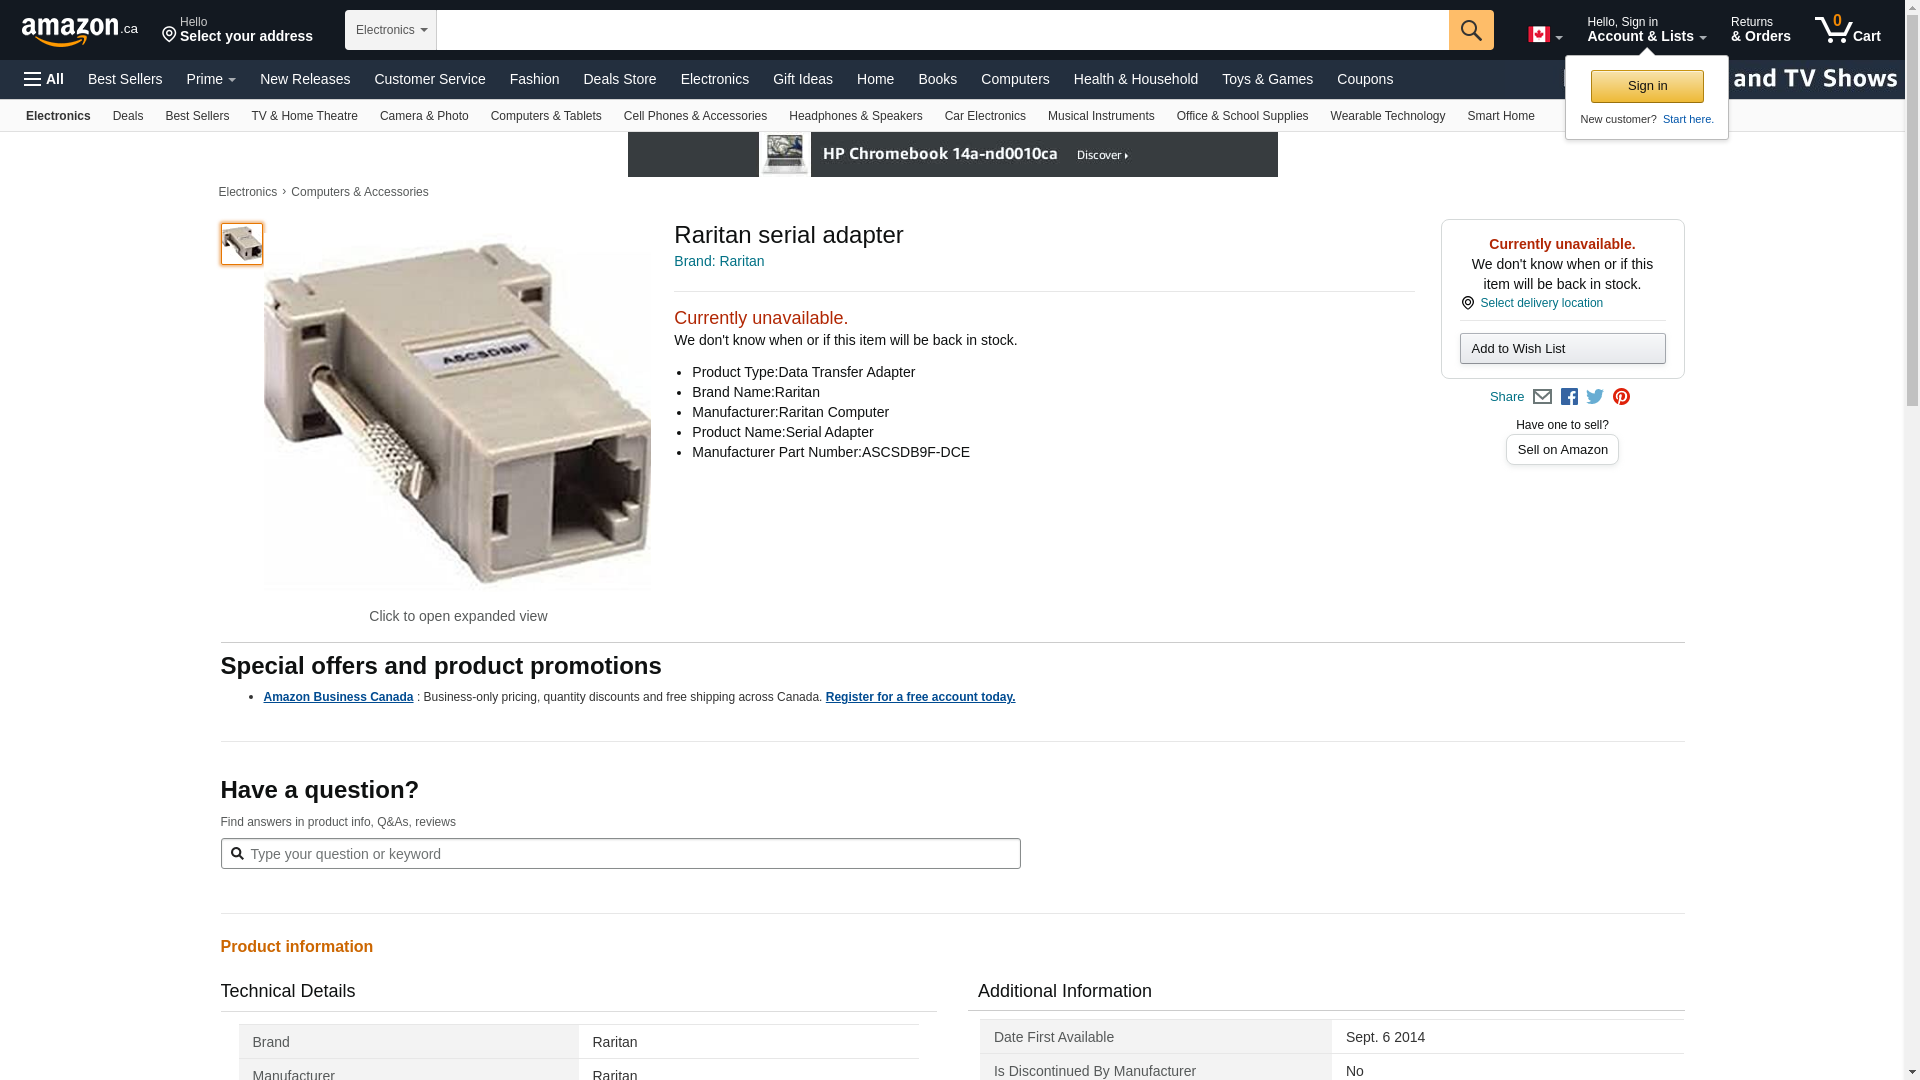Click the search magnifier button
1920x1080 pixels.
(1470, 30)
